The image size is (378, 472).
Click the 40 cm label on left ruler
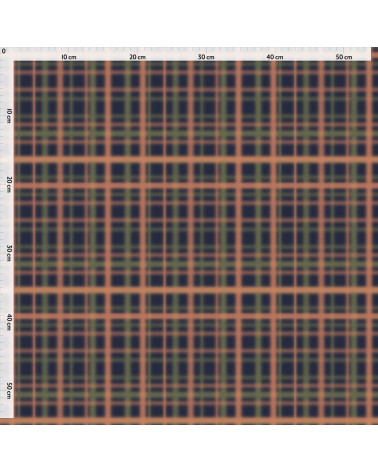(9, 322)
